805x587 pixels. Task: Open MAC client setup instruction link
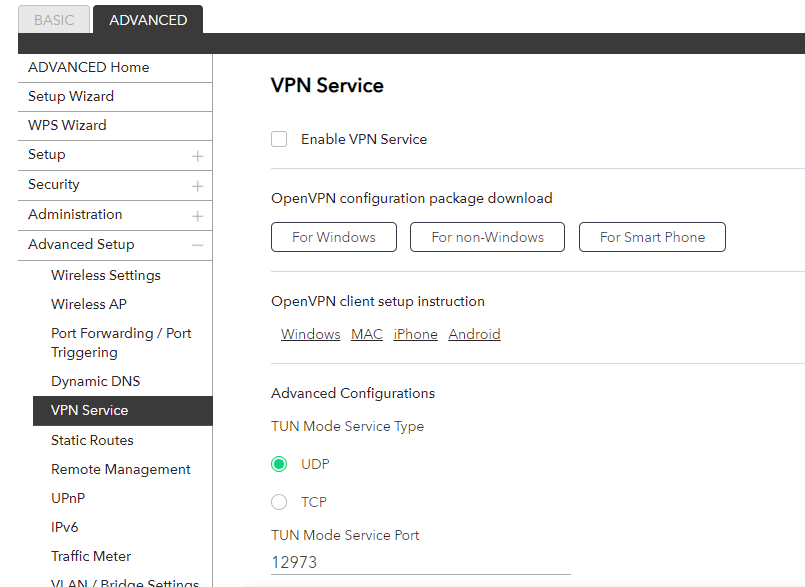coord(367,334)
